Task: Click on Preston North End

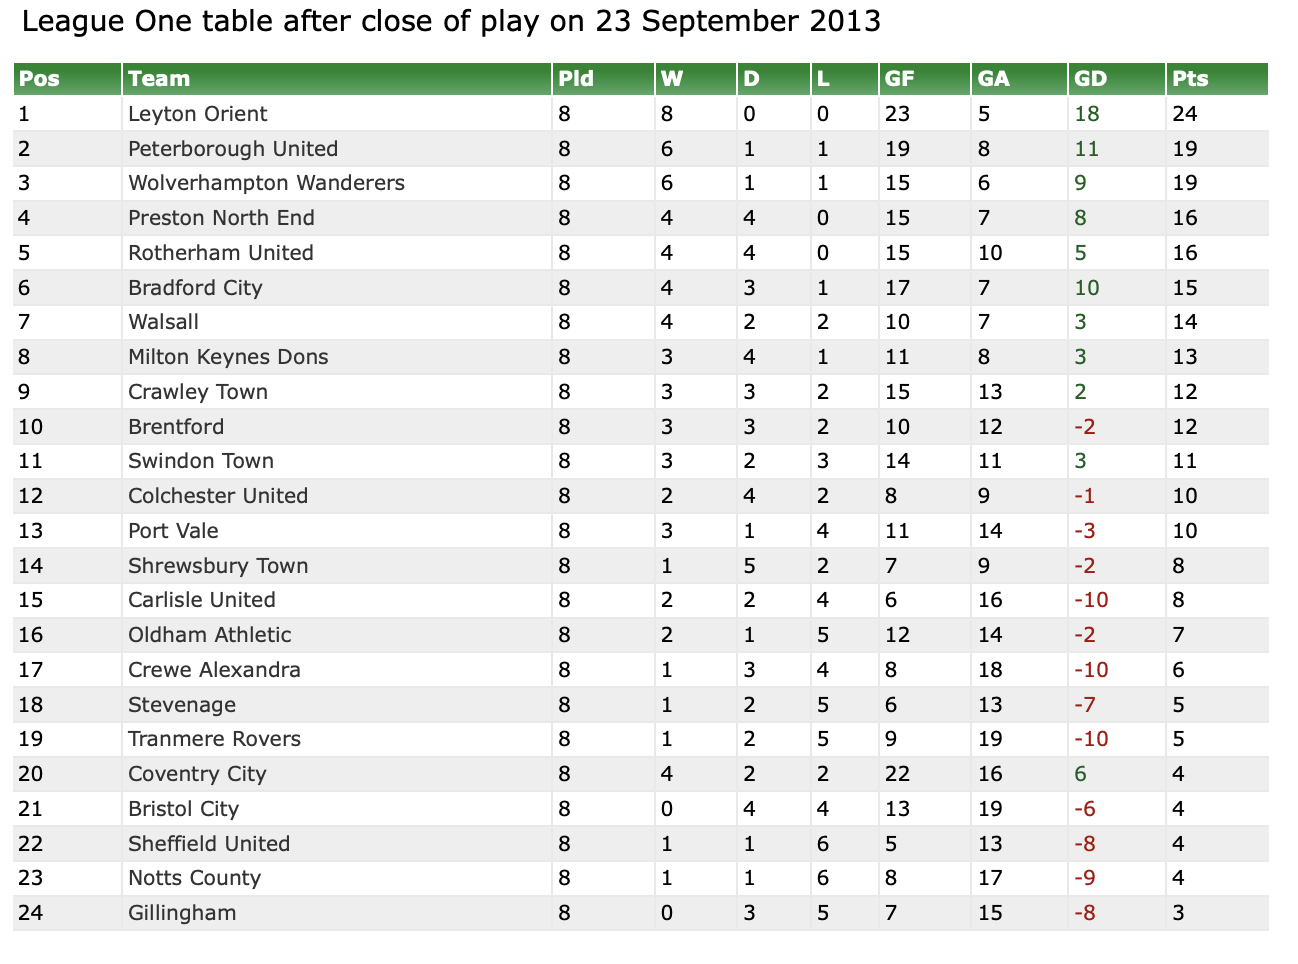Action: [221, 218]
